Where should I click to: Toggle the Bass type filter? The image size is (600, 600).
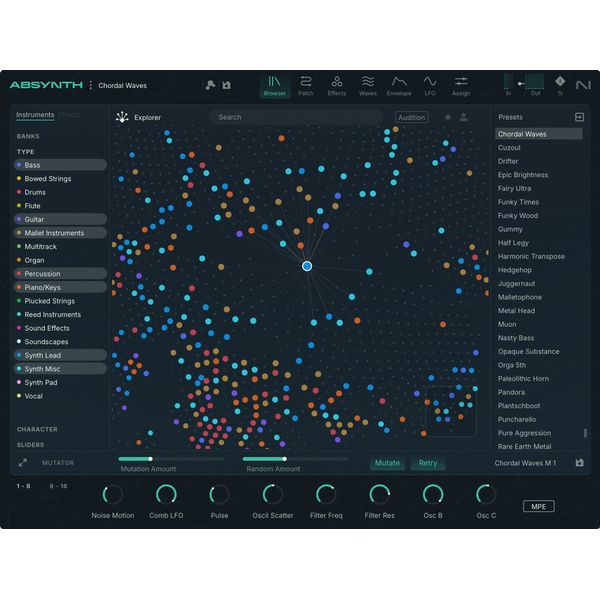pos(60,165)
